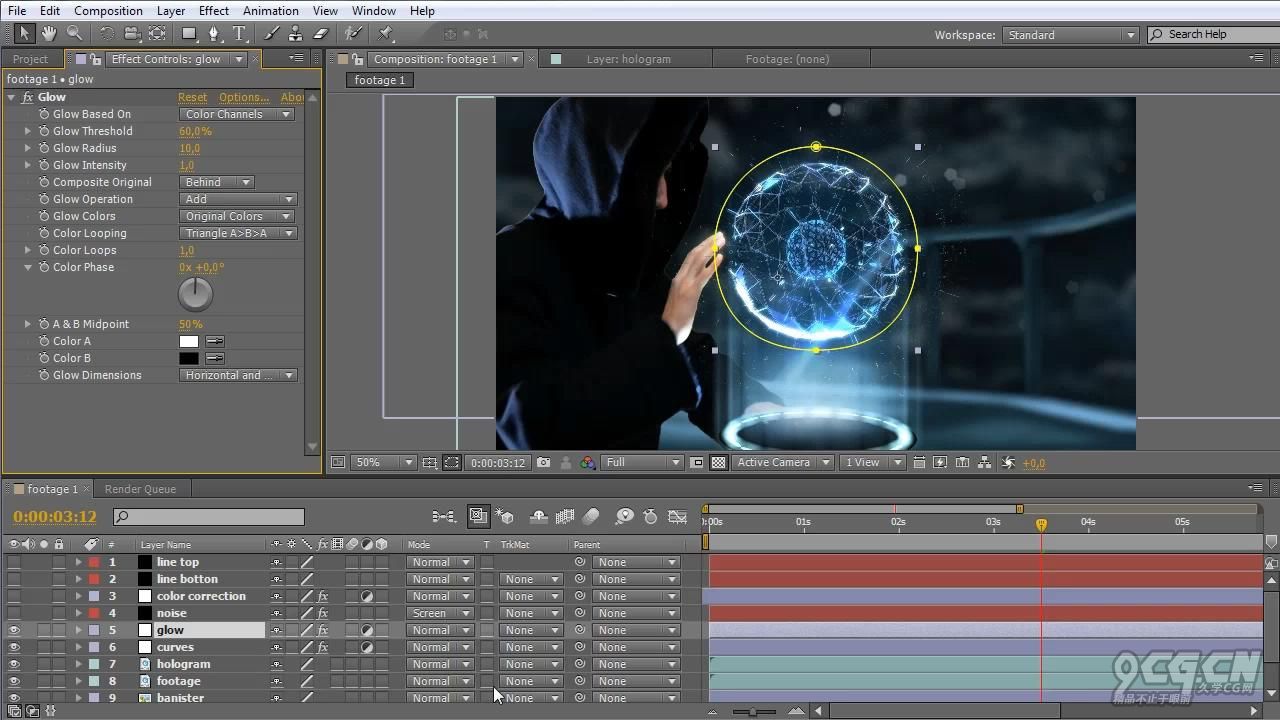The image size is (1280, 720).
Task: Select the Pen tool
Action: coord(213,34)
